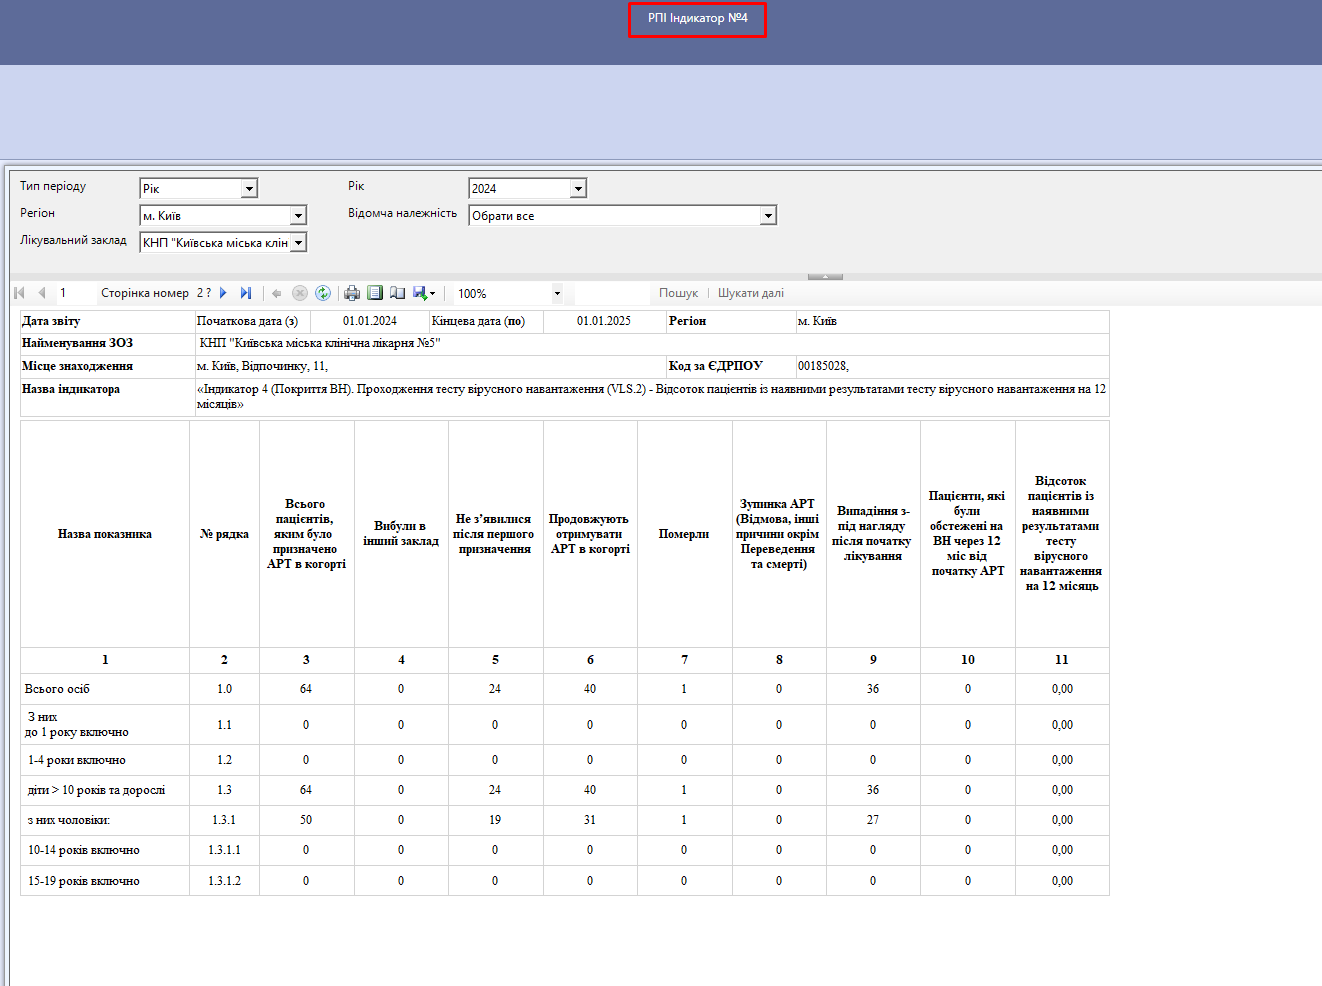Go to previous report page
1322x986 pixels.
coord(41,293)
